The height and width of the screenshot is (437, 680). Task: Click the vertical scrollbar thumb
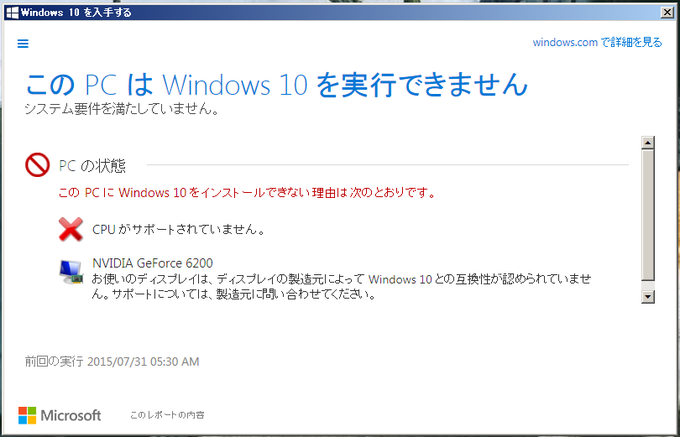[648, 215]
